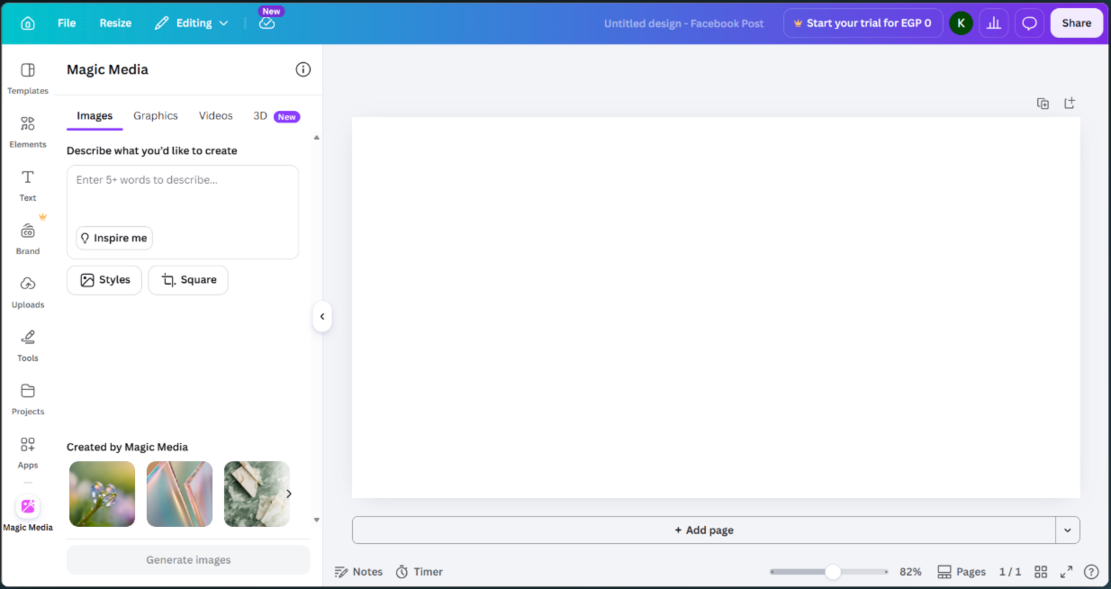
Task: Click the Inspire me button
Action: coord(114,238)
